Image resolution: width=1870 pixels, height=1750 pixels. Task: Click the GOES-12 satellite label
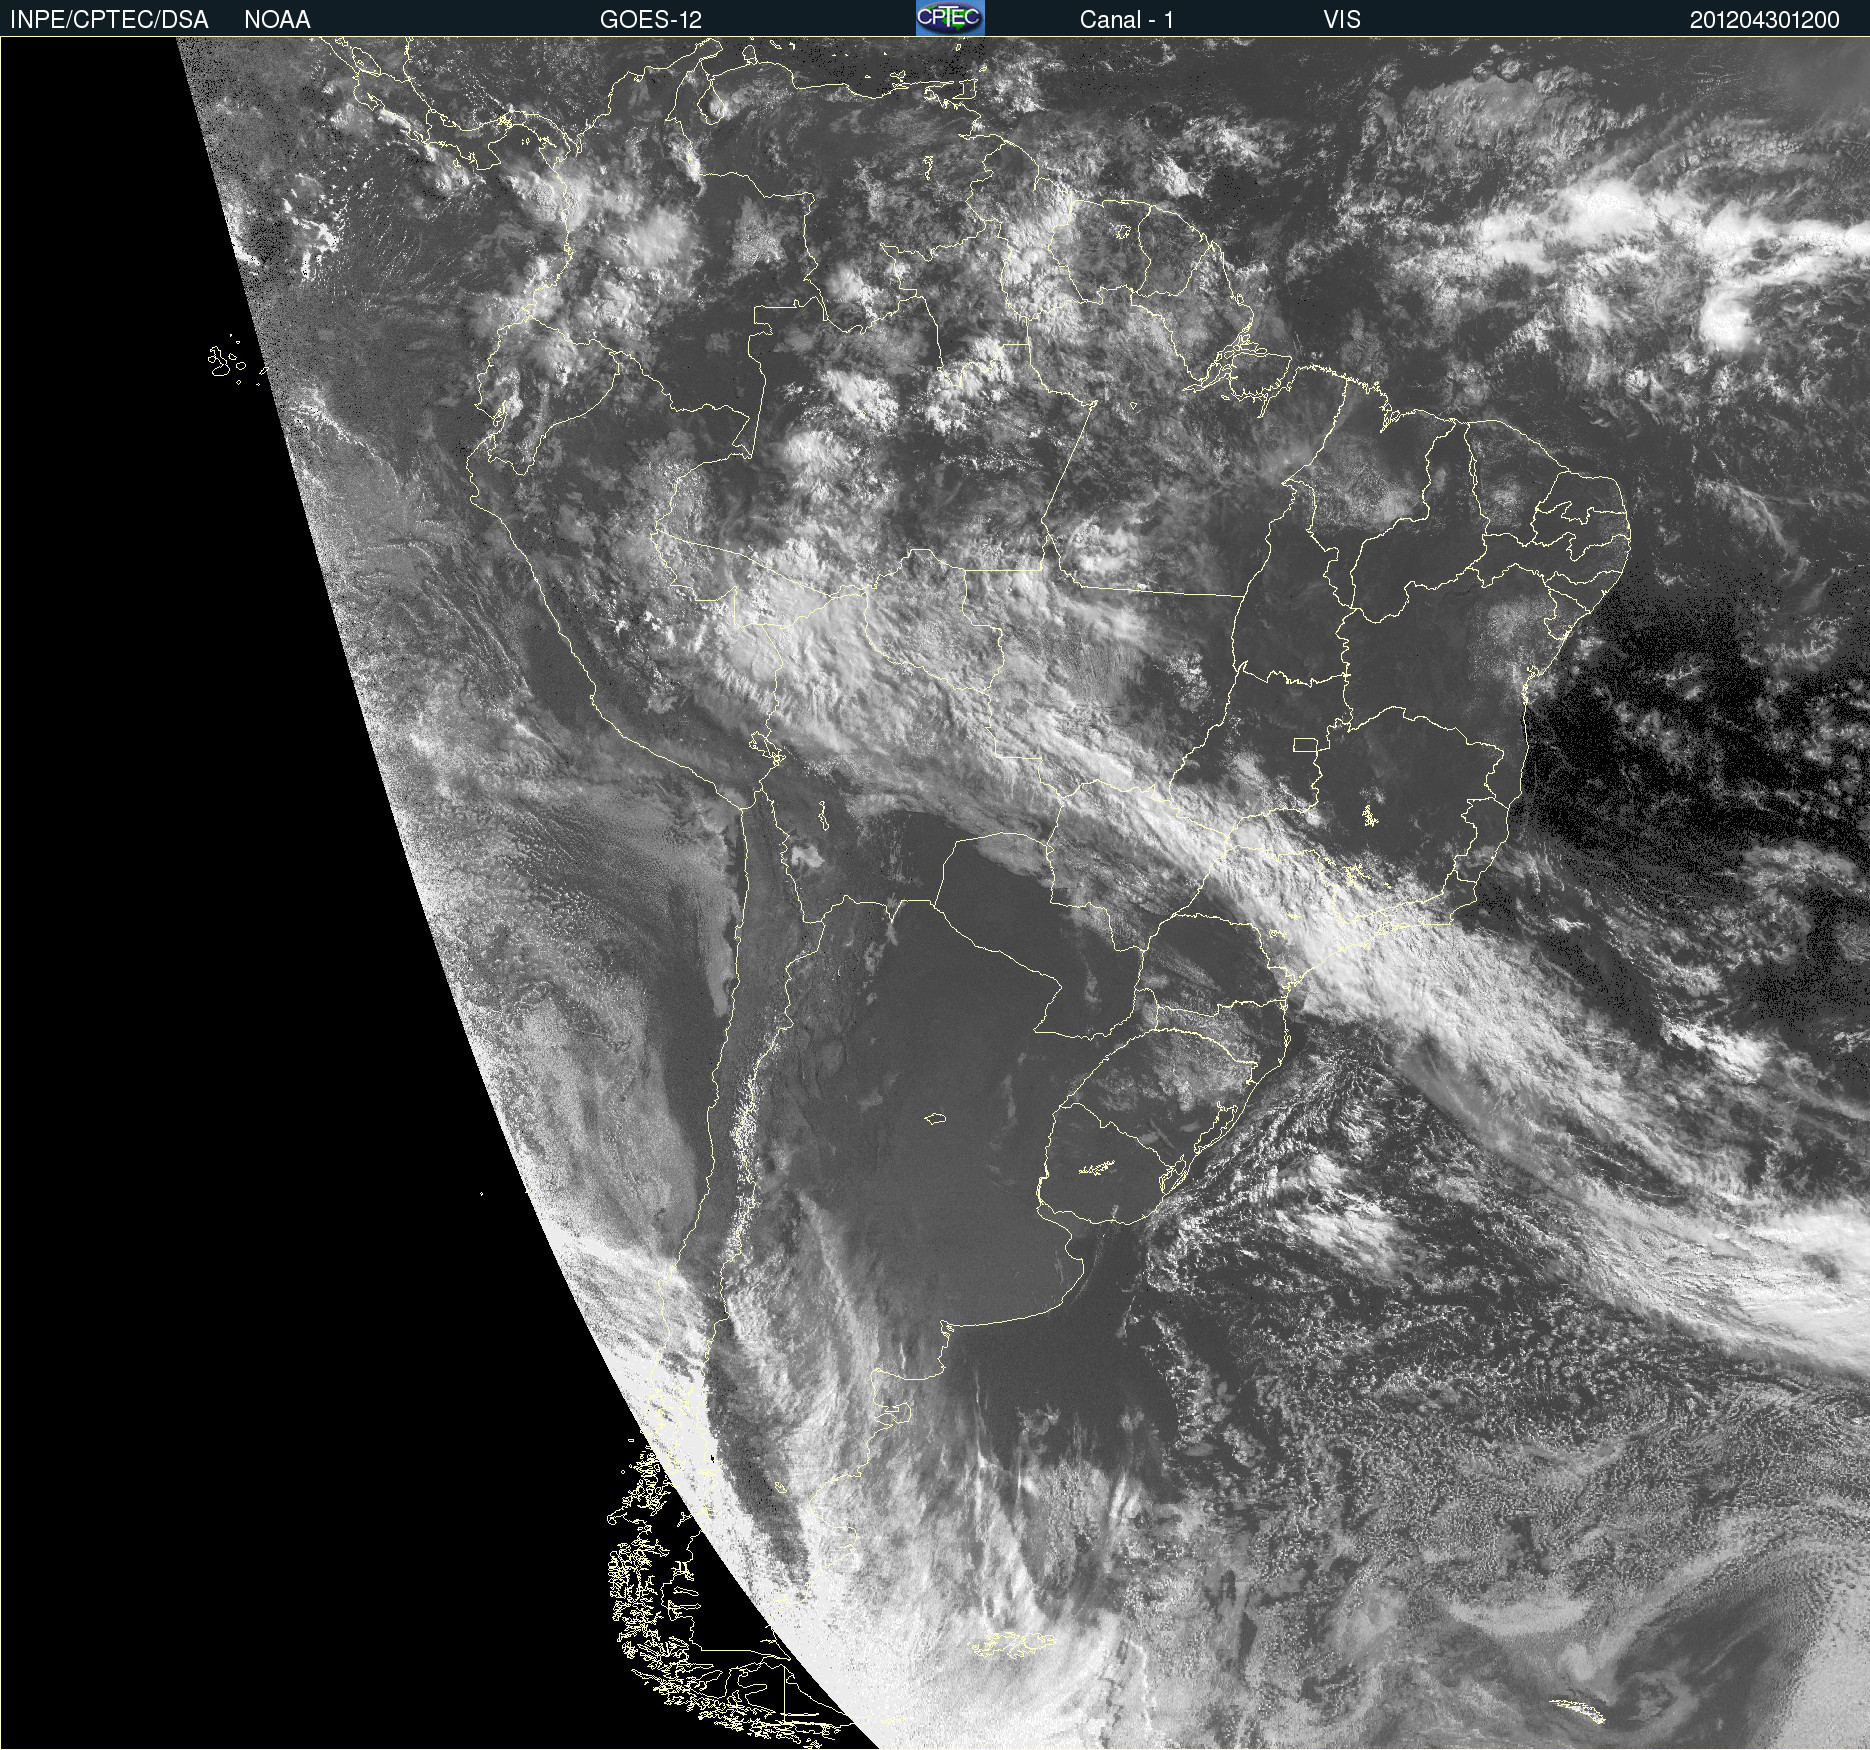click(x=651, y=20)
